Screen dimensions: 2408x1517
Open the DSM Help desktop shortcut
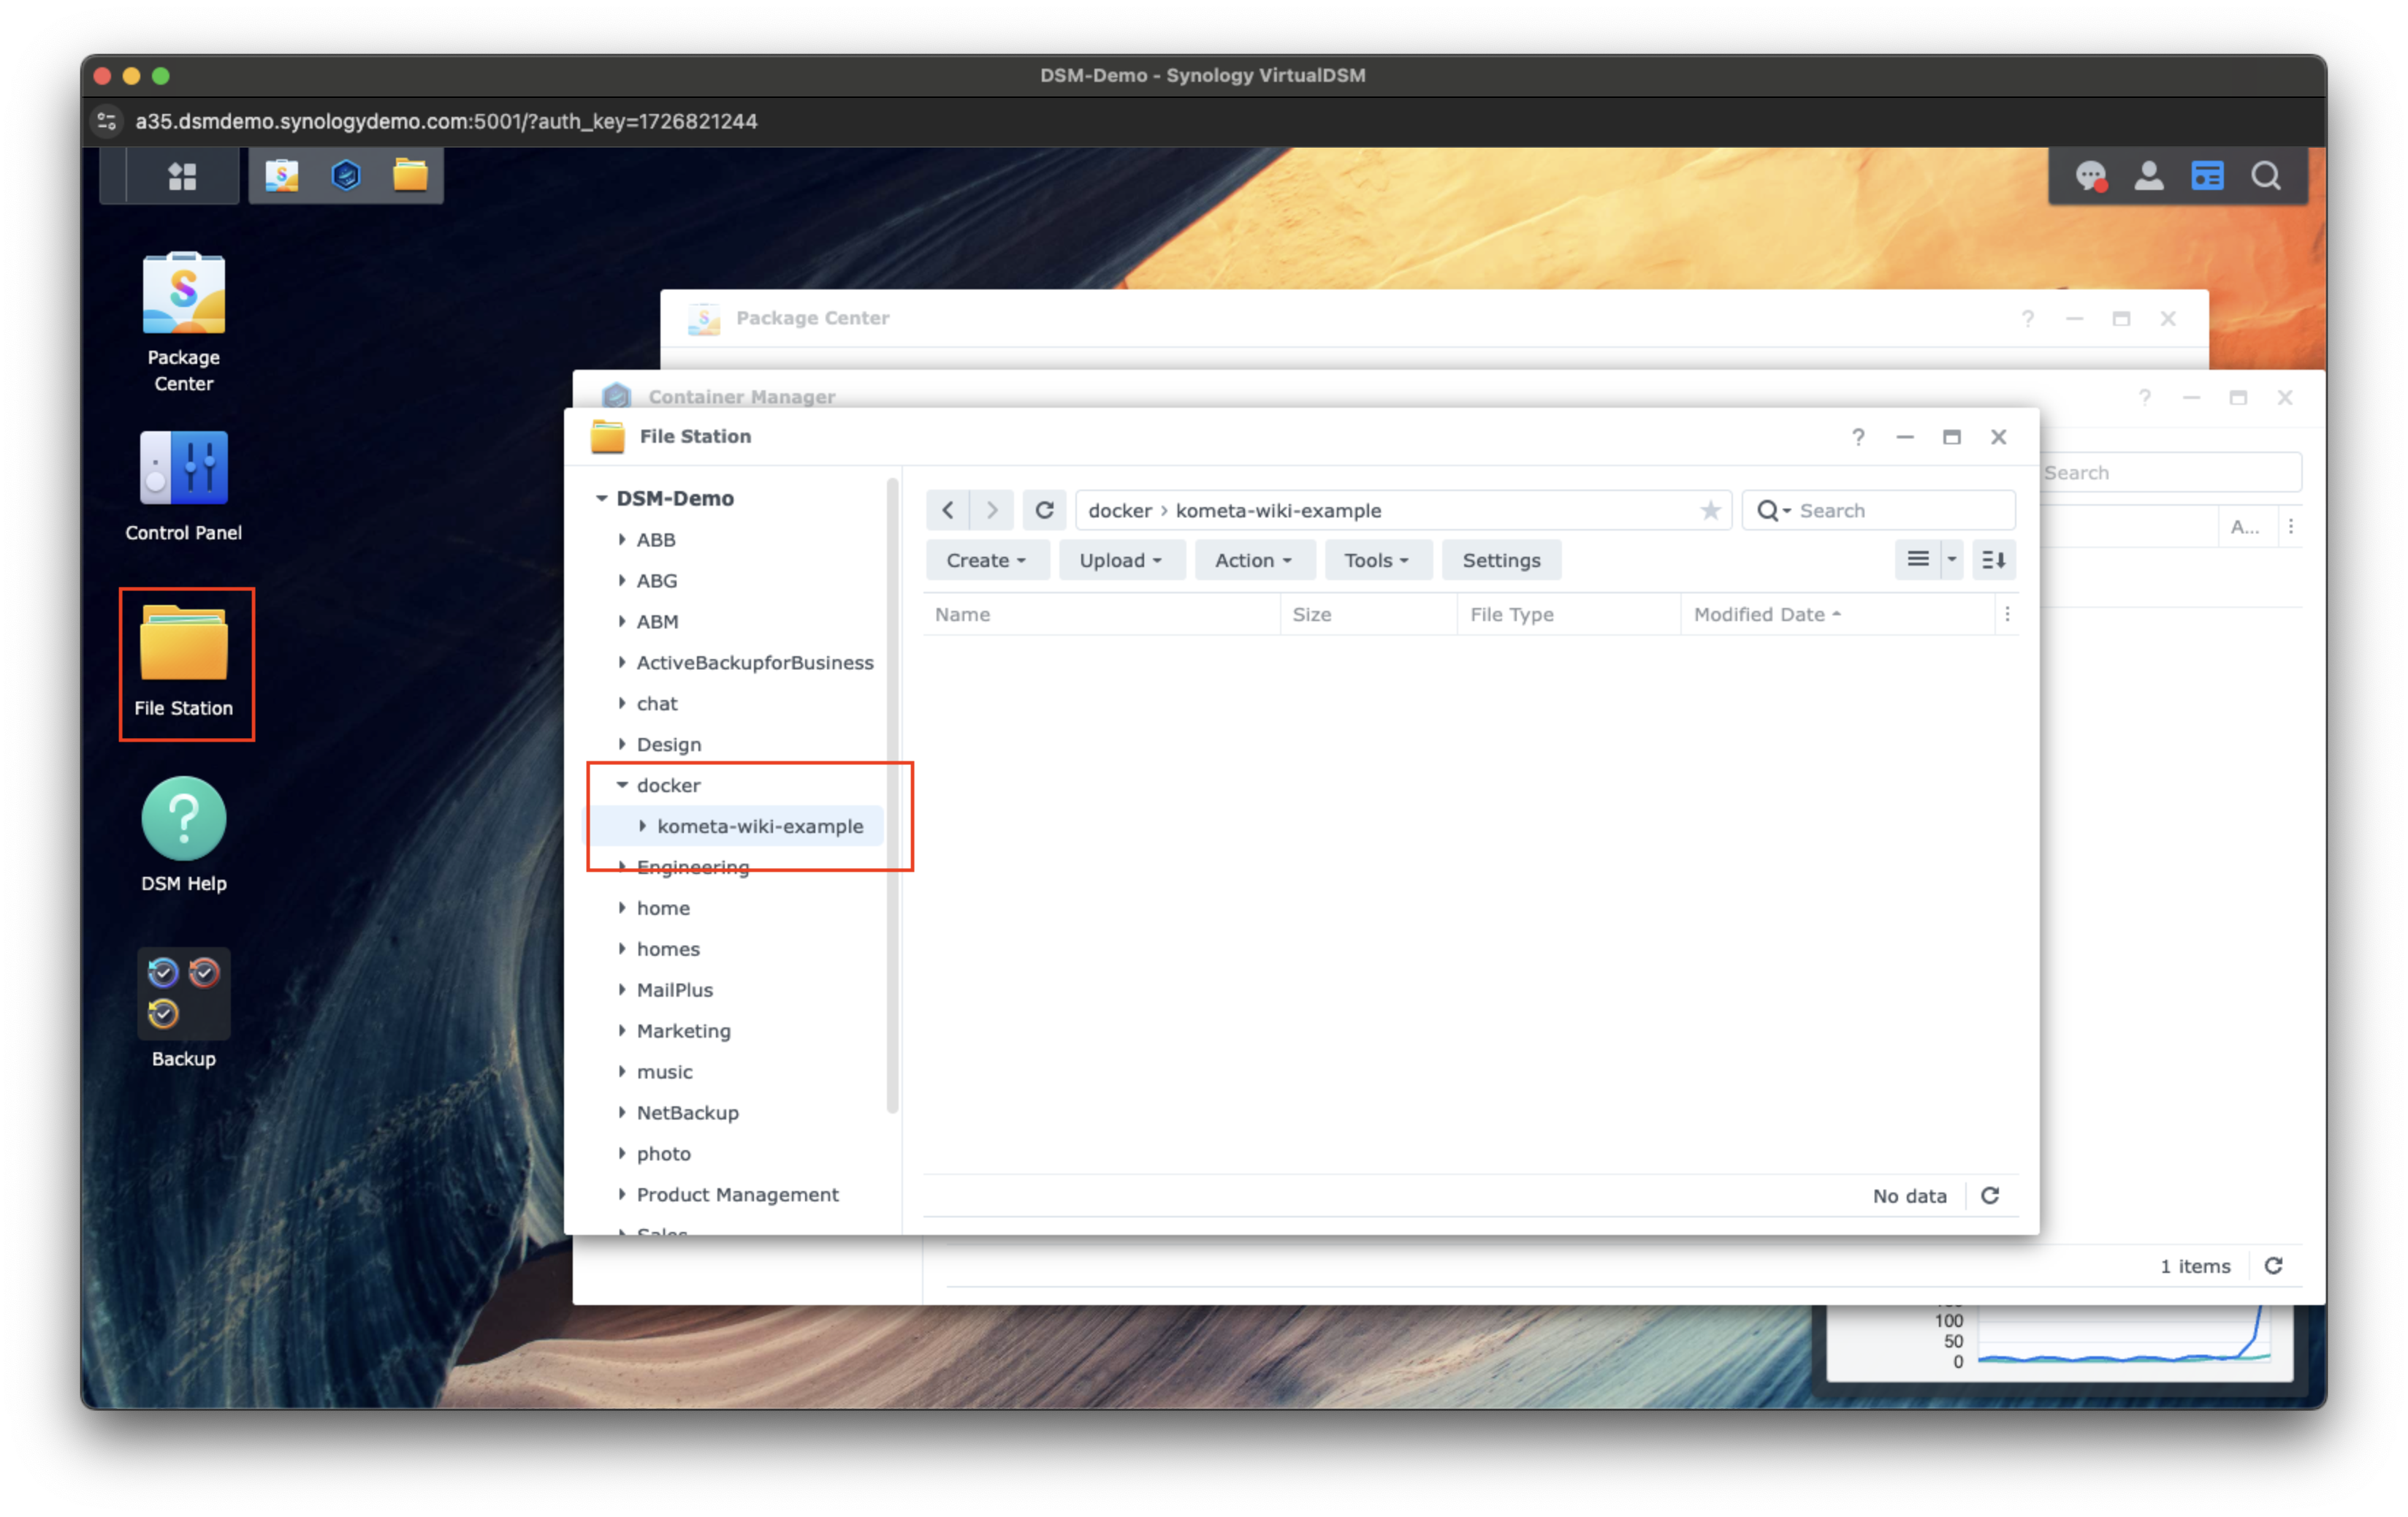pyautogui.click(x=184, y=835)
